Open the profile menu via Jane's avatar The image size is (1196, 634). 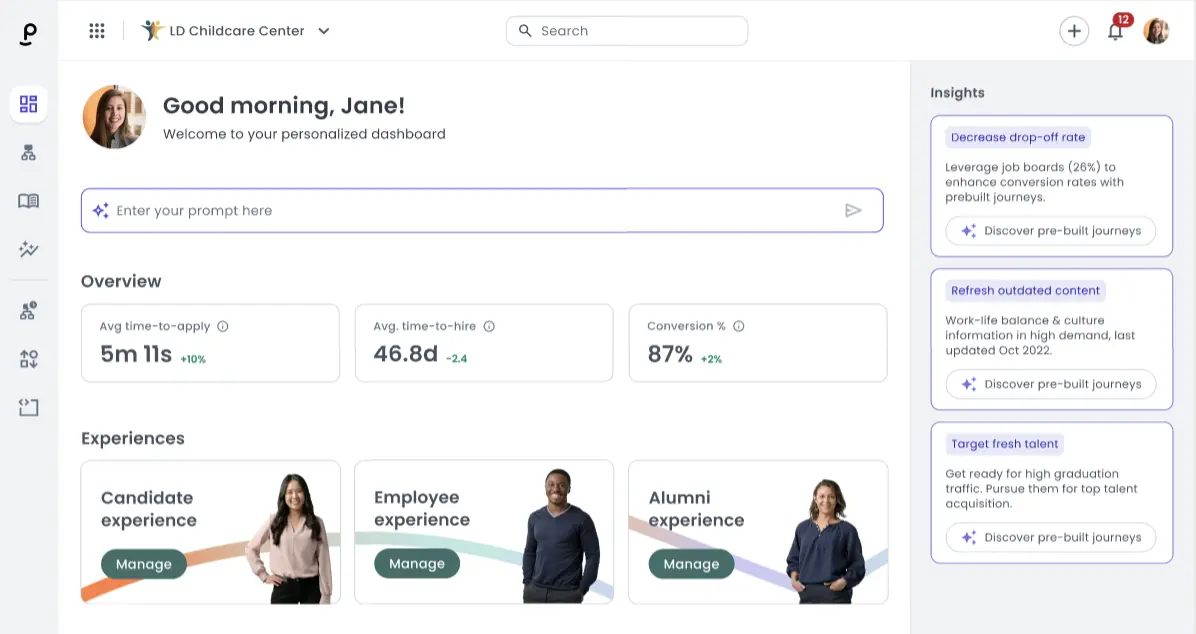1157,30
